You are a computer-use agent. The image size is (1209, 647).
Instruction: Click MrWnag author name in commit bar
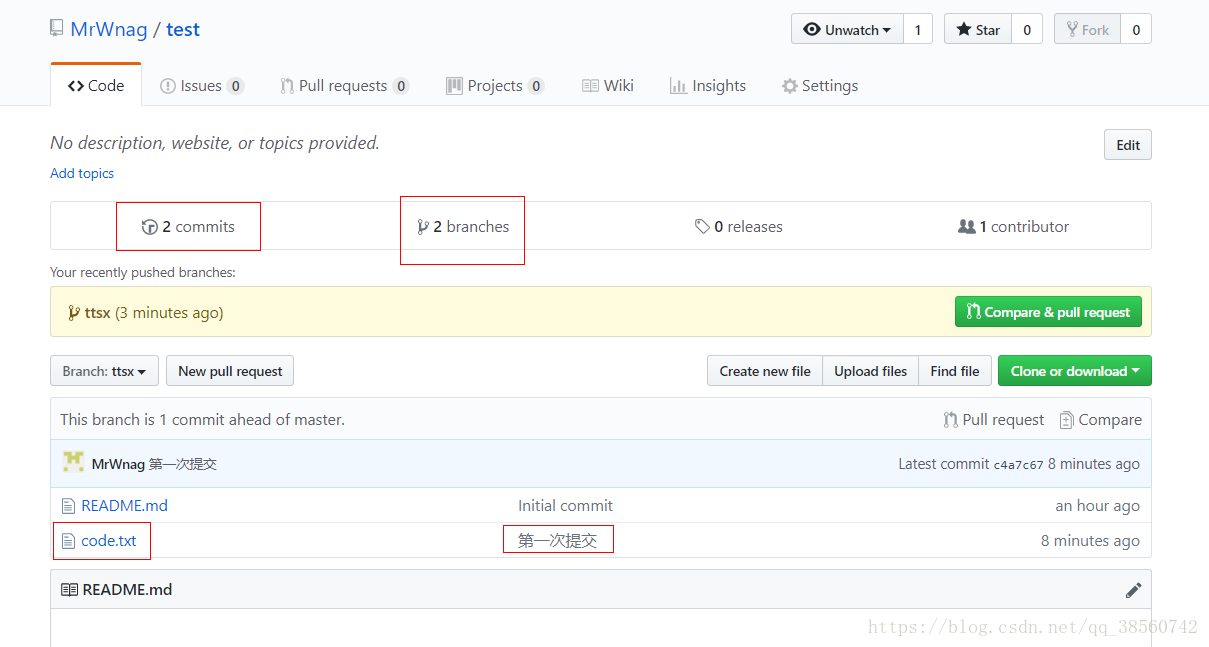[x=118, y=464]
